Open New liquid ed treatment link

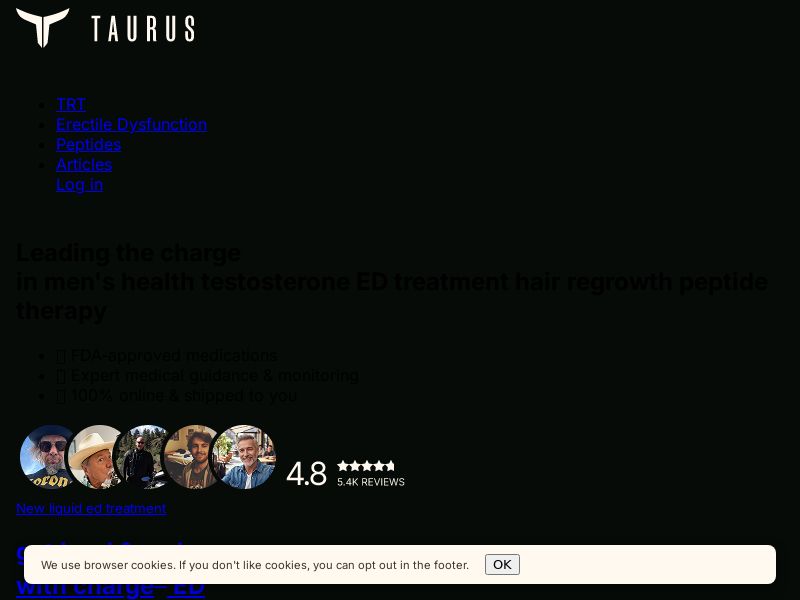click(91, 508)
